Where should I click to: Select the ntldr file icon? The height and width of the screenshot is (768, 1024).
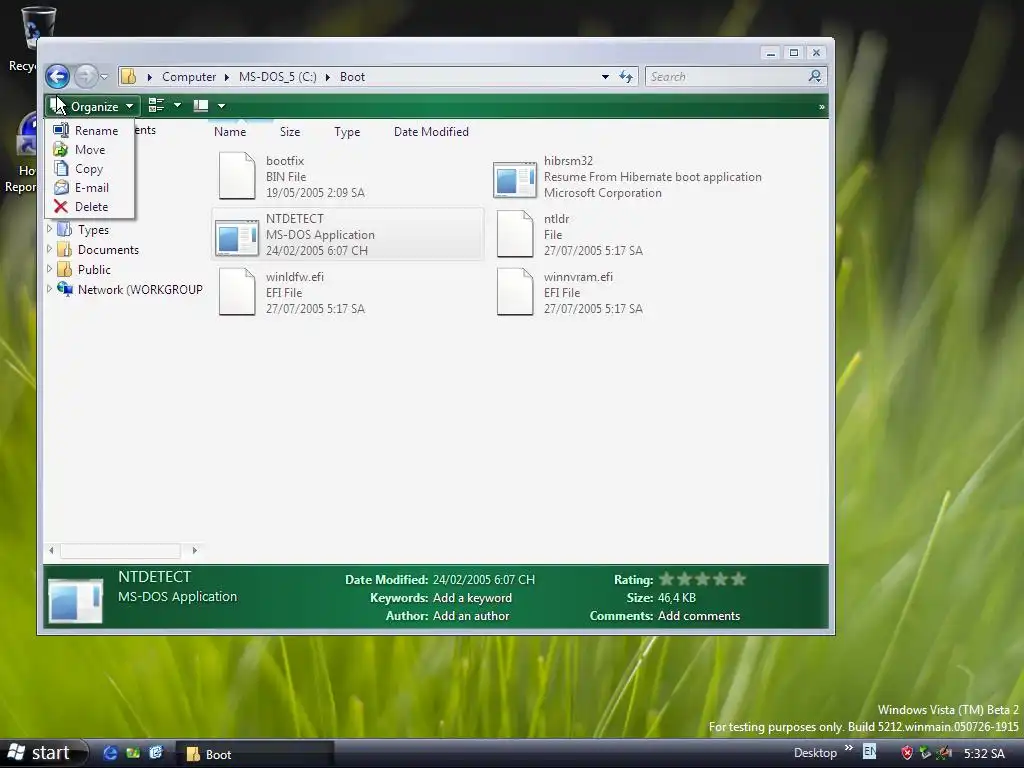pyautogui.click(x=515, y=234)
